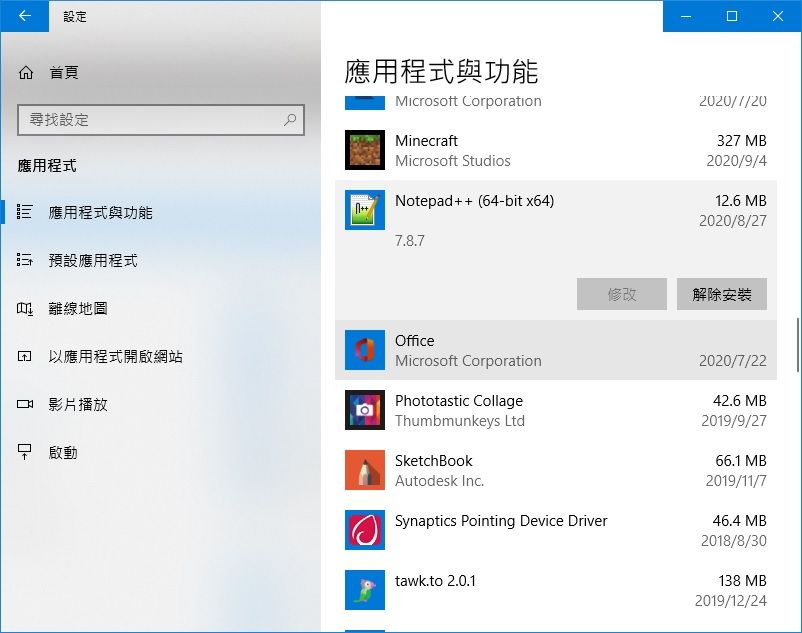This screenshot has width=802, height=633.
Task: Maximize the 設定 window
Action: [x=732, y=16]
